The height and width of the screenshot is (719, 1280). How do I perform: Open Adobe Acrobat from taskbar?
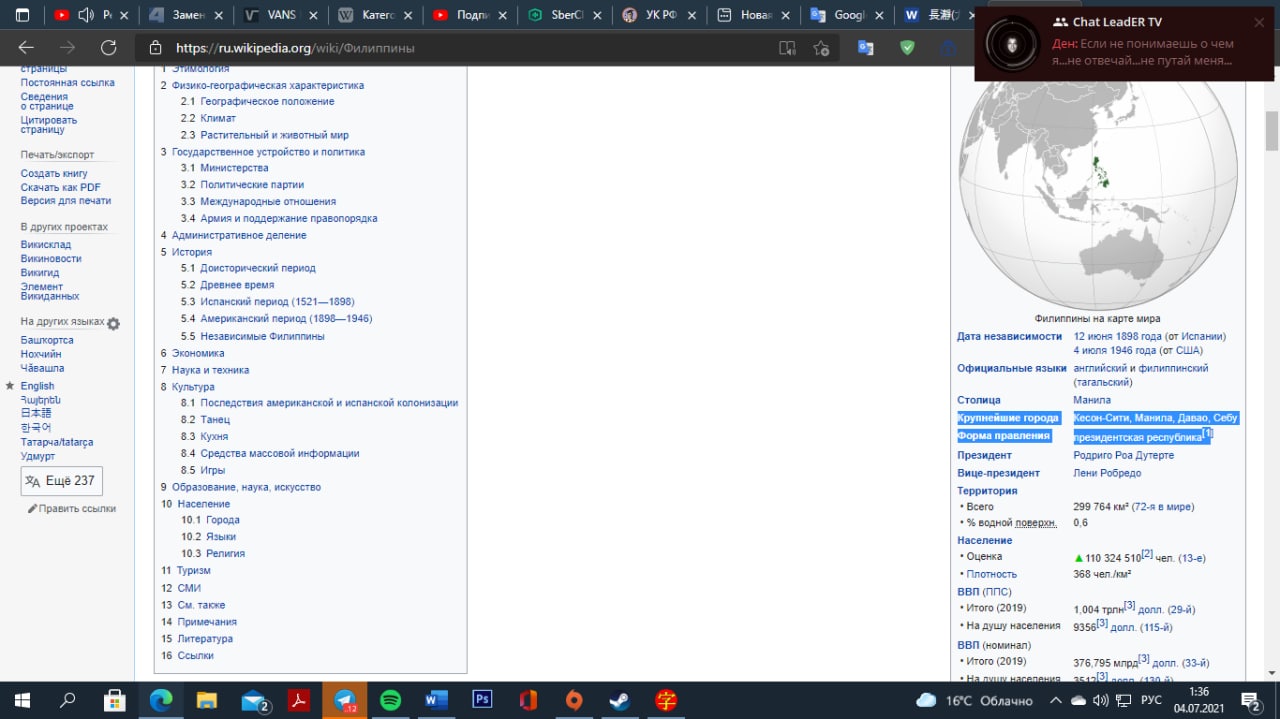click(298, 700)
